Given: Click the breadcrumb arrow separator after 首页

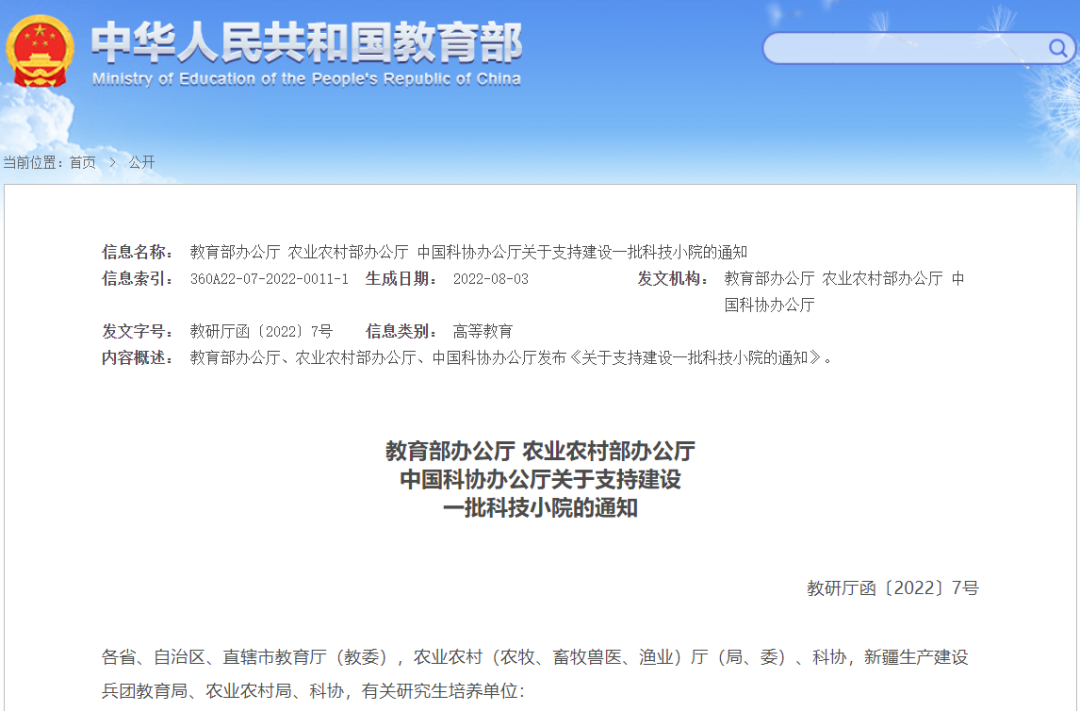Looking at the screenshot, I should [113, 162].
